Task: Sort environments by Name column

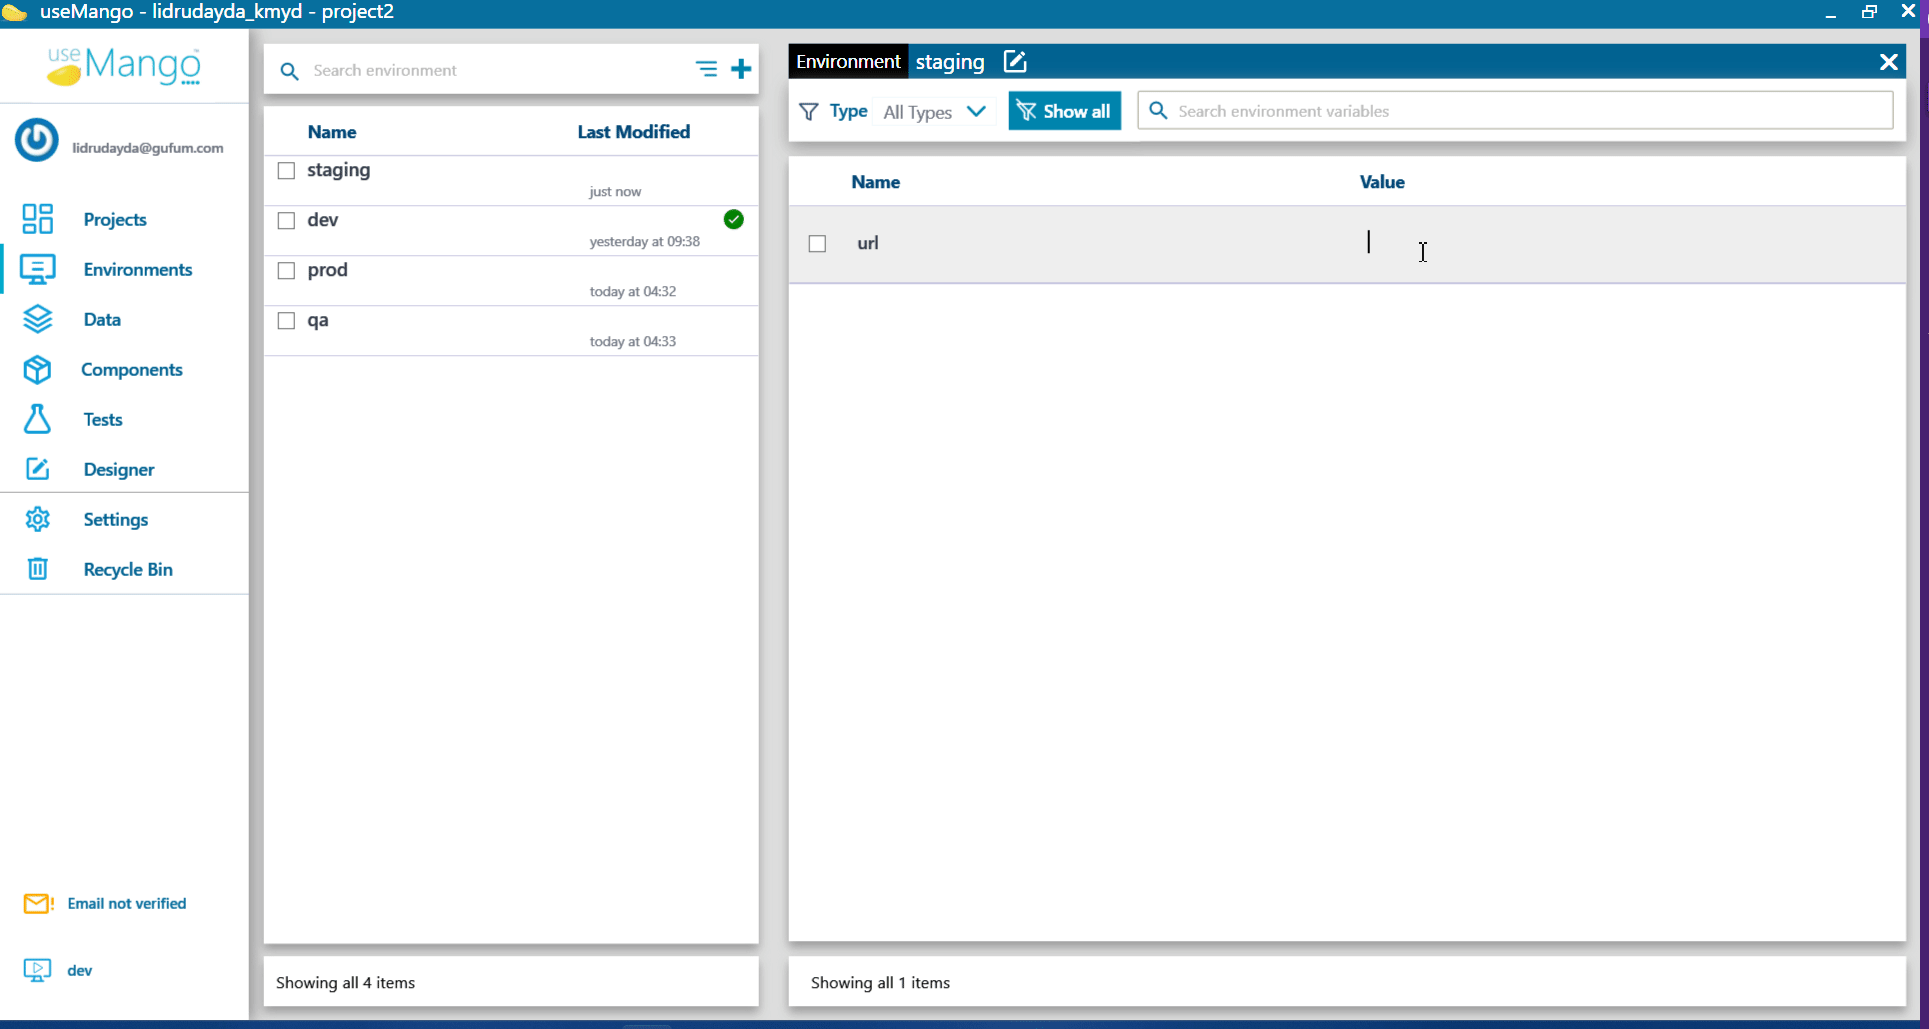Action: pos(332,132)
